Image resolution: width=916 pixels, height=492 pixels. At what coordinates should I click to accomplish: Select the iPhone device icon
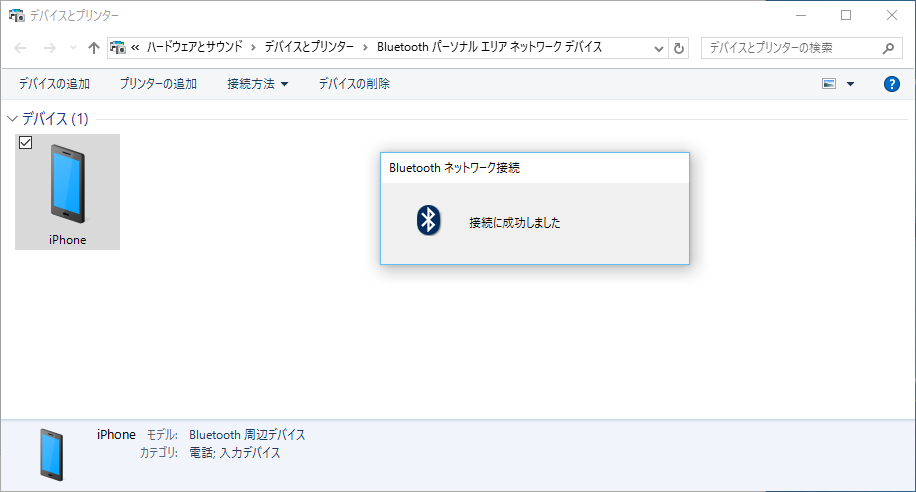(67, 184)
